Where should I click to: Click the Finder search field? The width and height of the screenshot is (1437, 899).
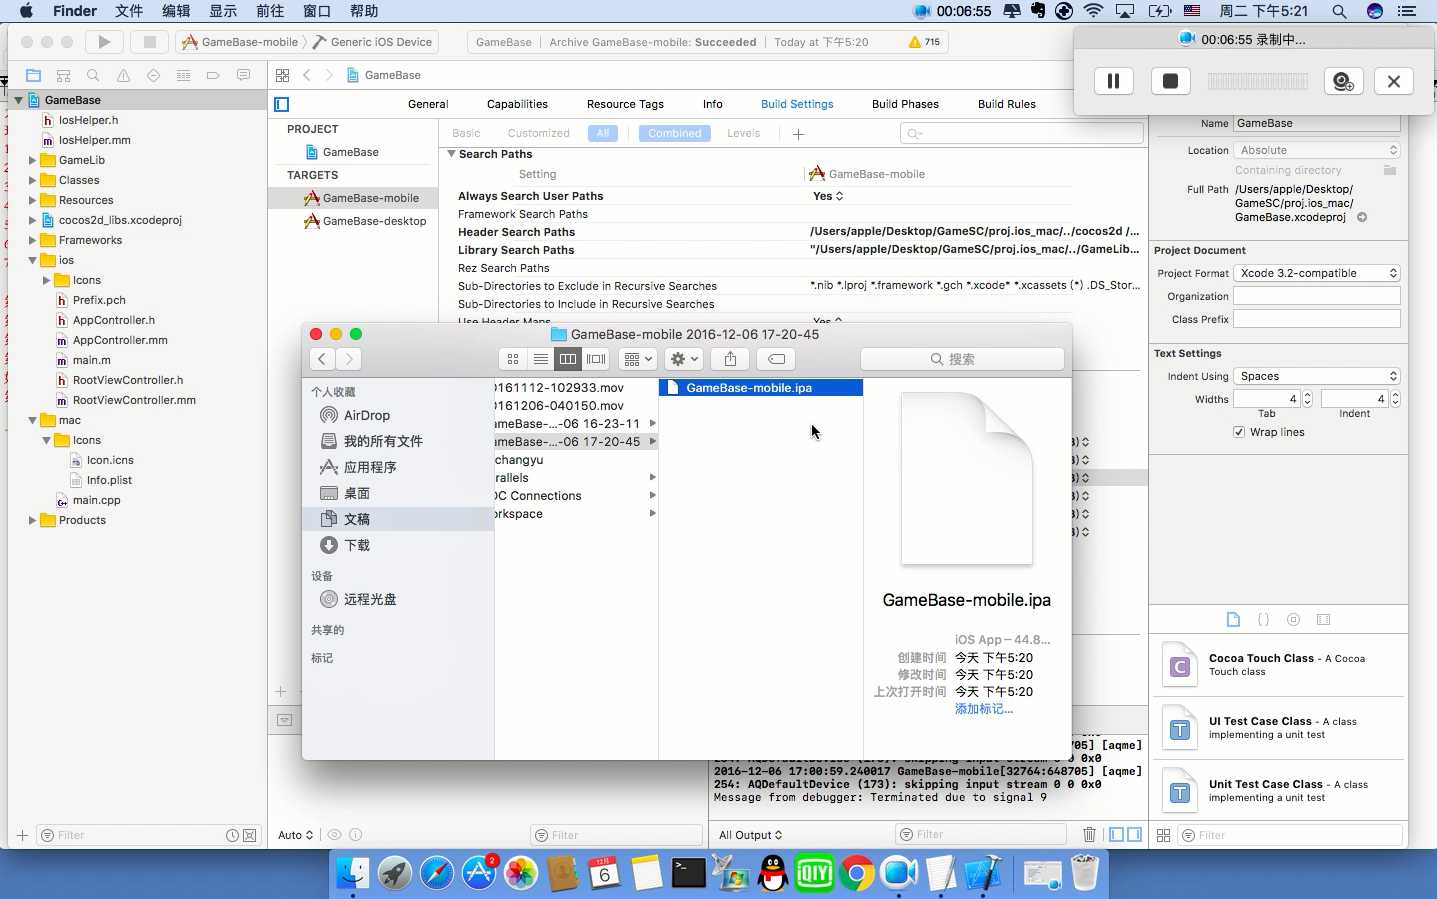click(x=962, y=359)
